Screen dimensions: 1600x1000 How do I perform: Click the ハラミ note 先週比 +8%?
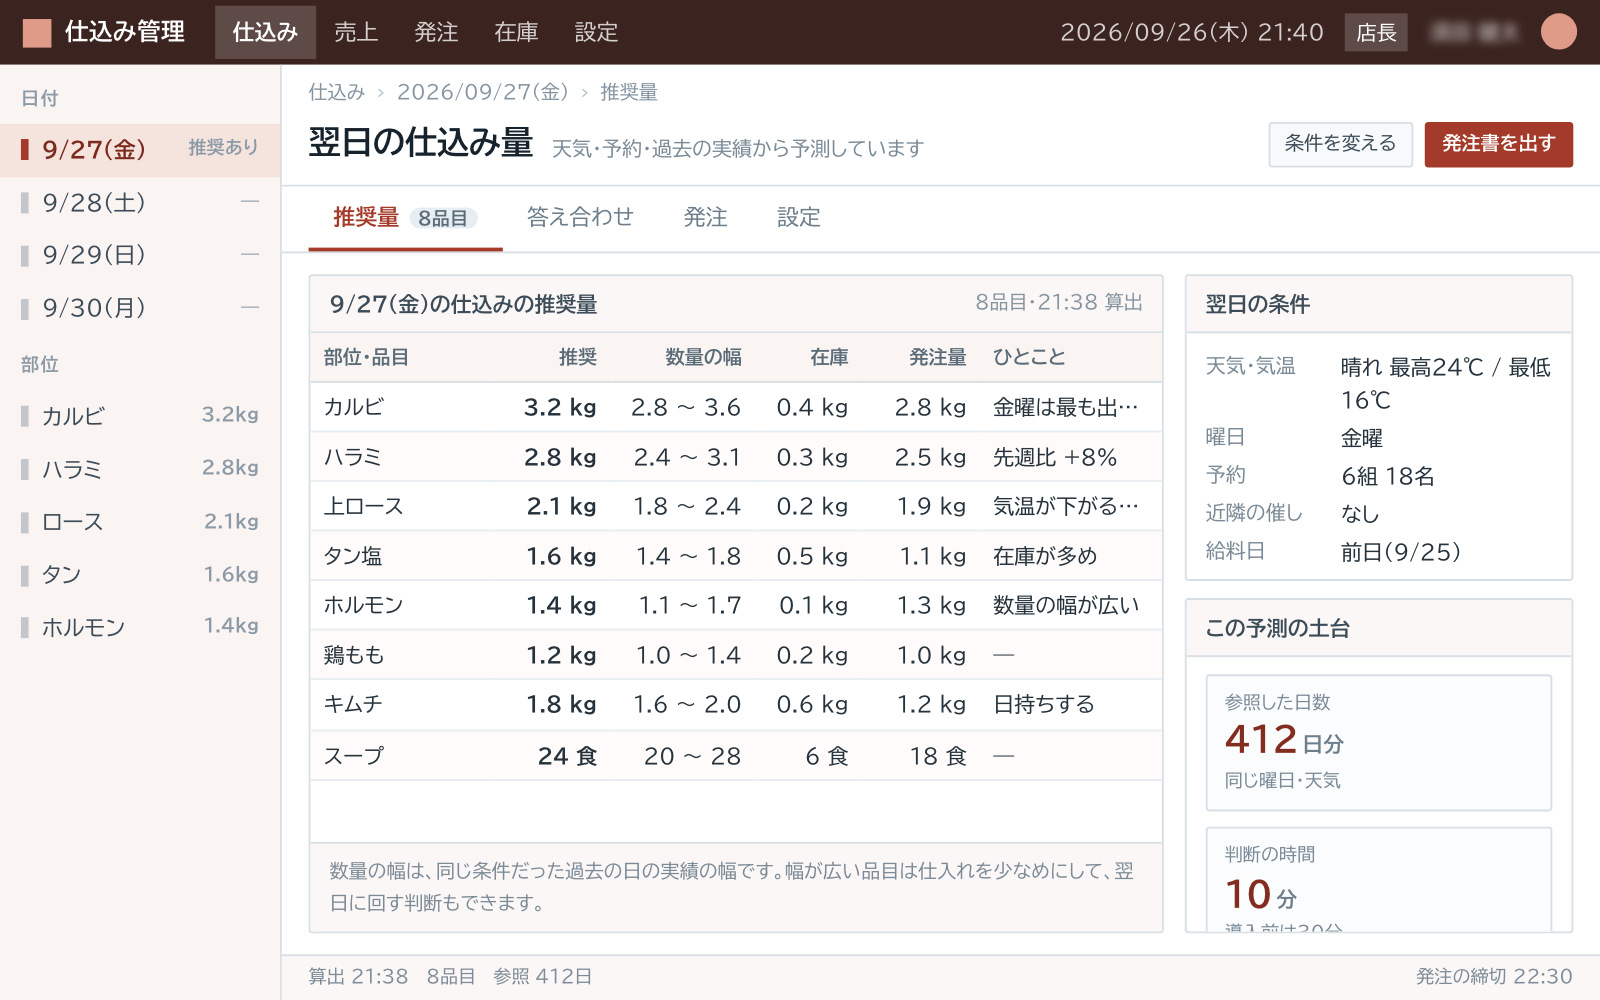coord(1055,457)
